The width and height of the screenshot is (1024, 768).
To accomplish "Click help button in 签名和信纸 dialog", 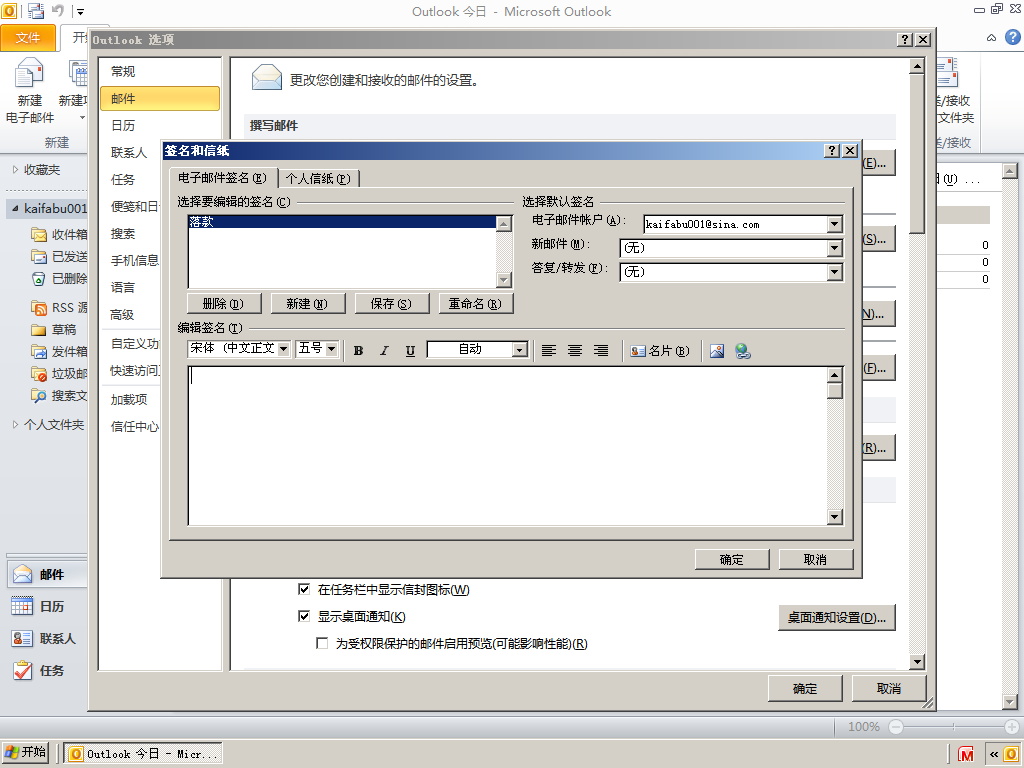I will (x=831, y=151).
